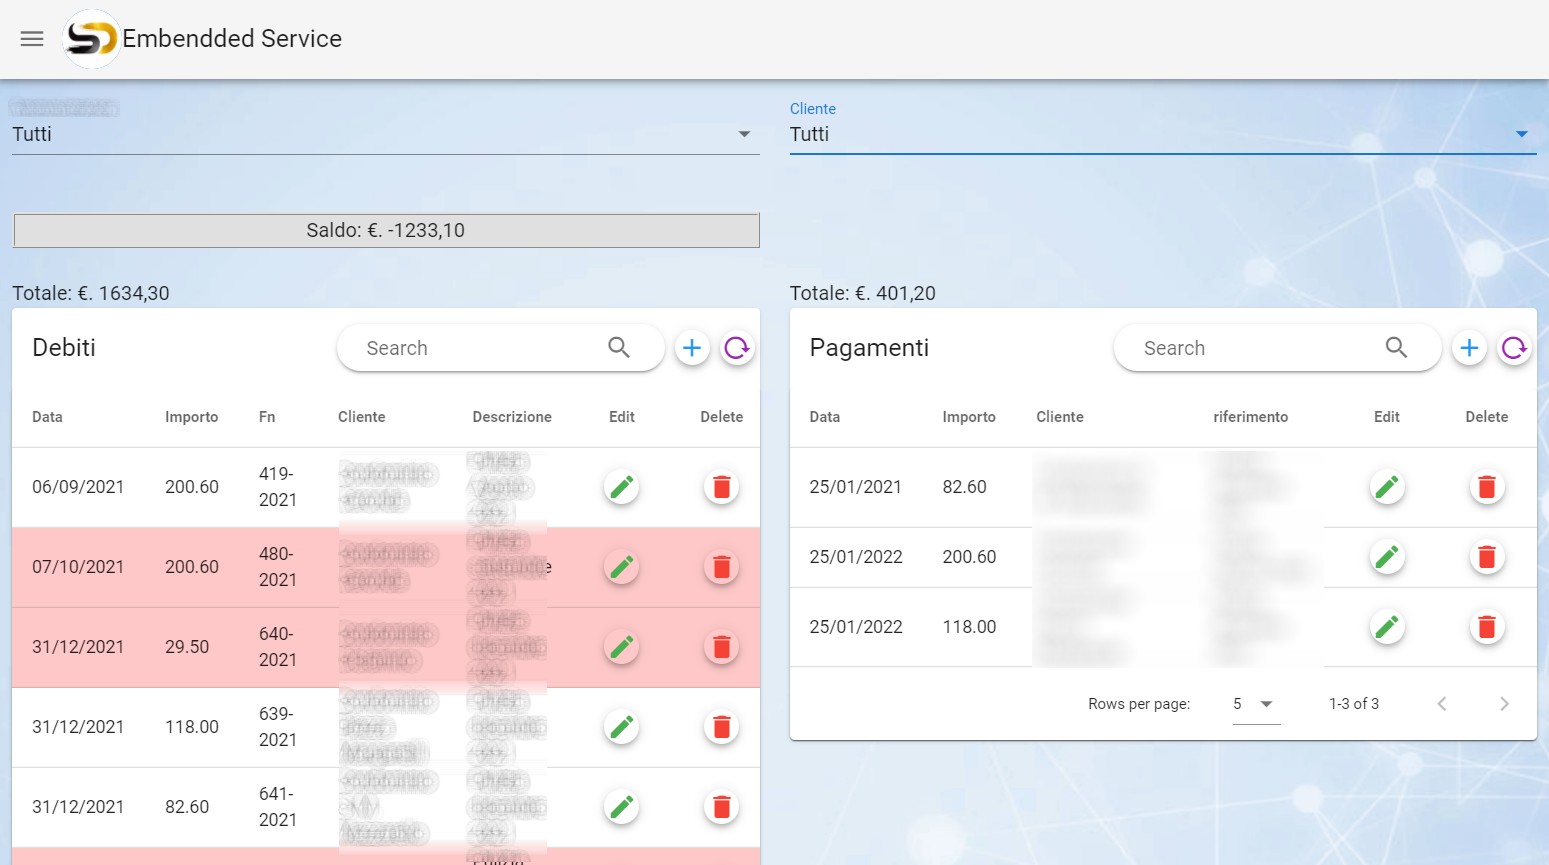The height and width of the screenshot is (865, 1549).
Task: Select the payment date 25/01/2021
Action: 856,487
